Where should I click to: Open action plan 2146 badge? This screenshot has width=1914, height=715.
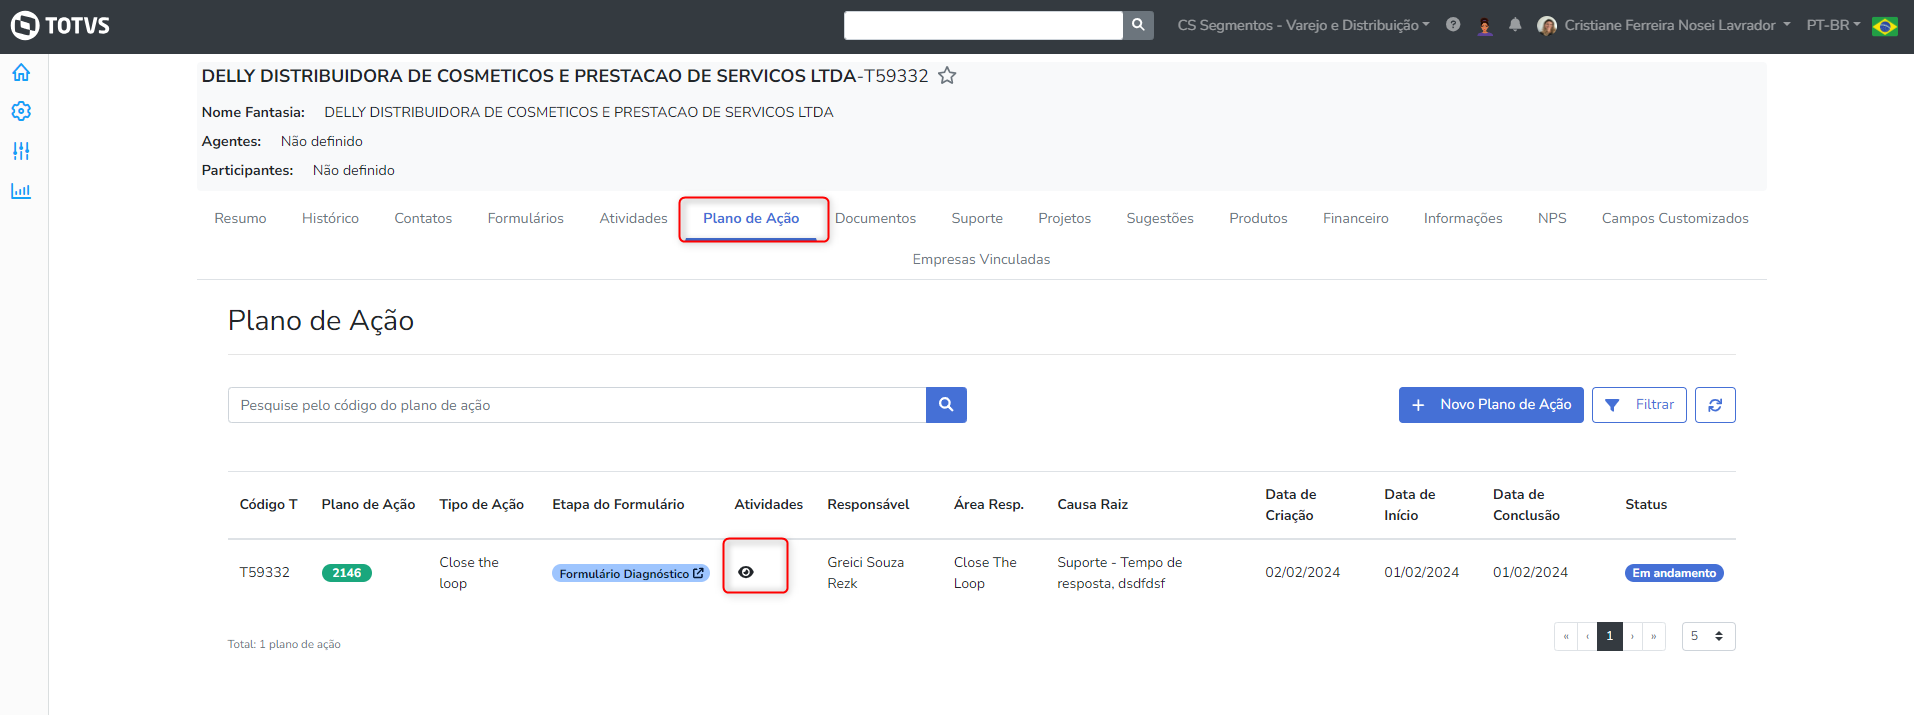tap(347, 573)
